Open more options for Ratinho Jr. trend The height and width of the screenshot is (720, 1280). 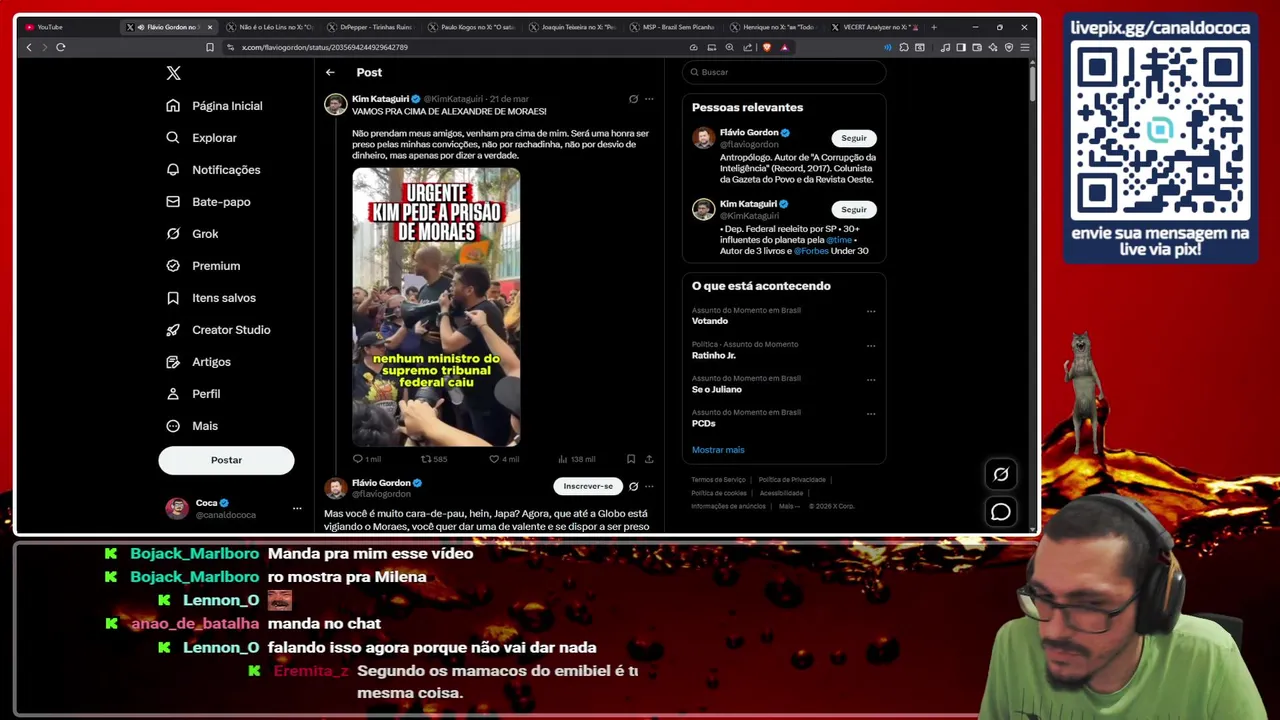point(871,345)
